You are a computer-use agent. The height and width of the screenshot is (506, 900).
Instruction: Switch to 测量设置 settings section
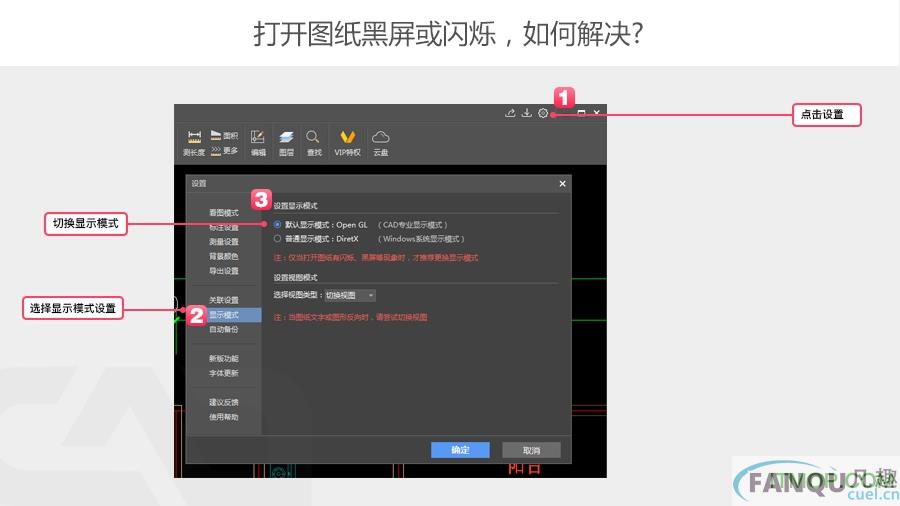click(223, 242)
